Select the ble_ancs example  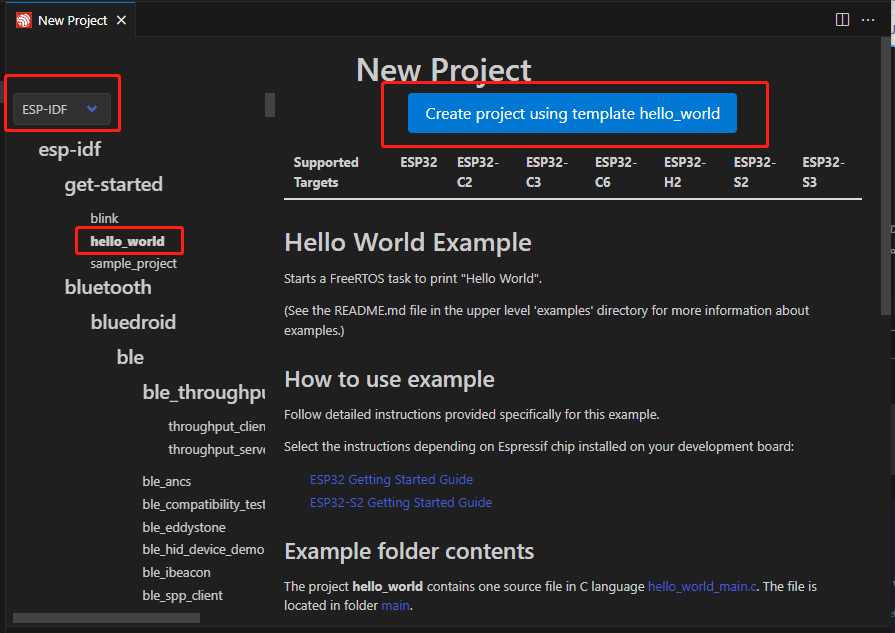pyautogui.click(x=167, y=481)
